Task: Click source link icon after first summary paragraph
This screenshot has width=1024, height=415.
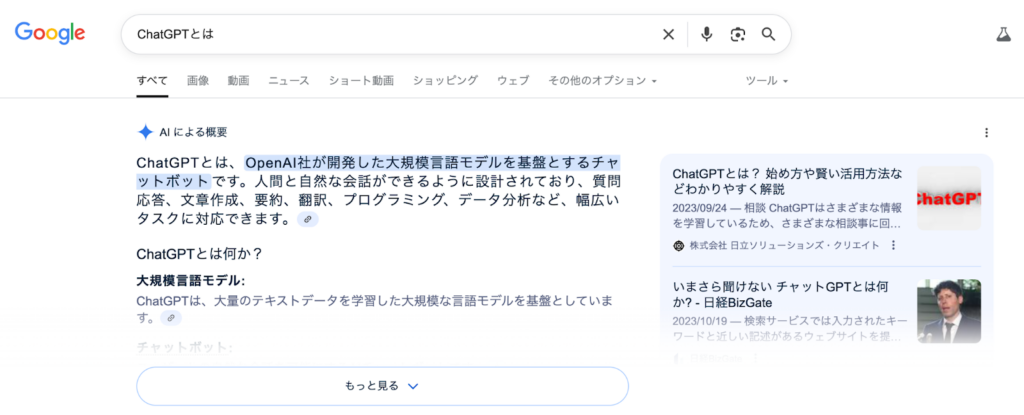Action: (x=308, y=220)
